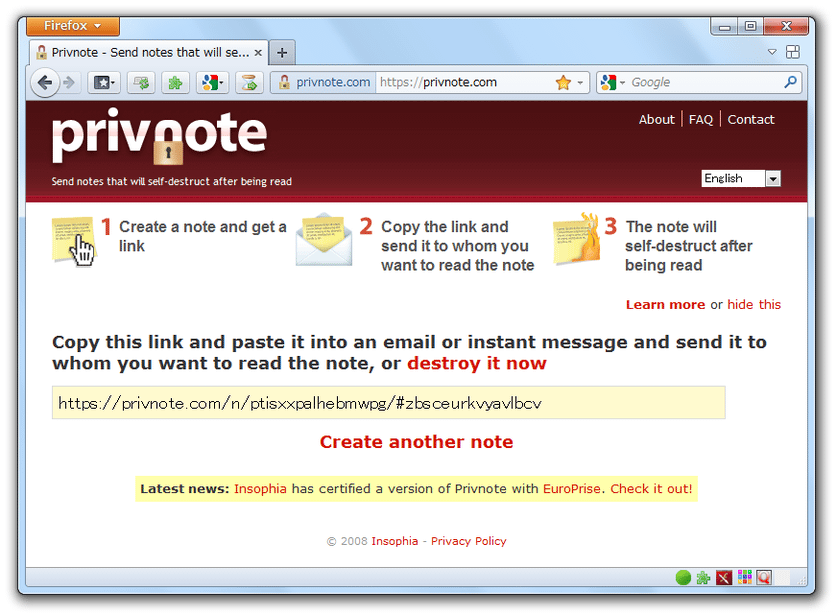Click the green circle status bar icon

[x=683, y=577]
